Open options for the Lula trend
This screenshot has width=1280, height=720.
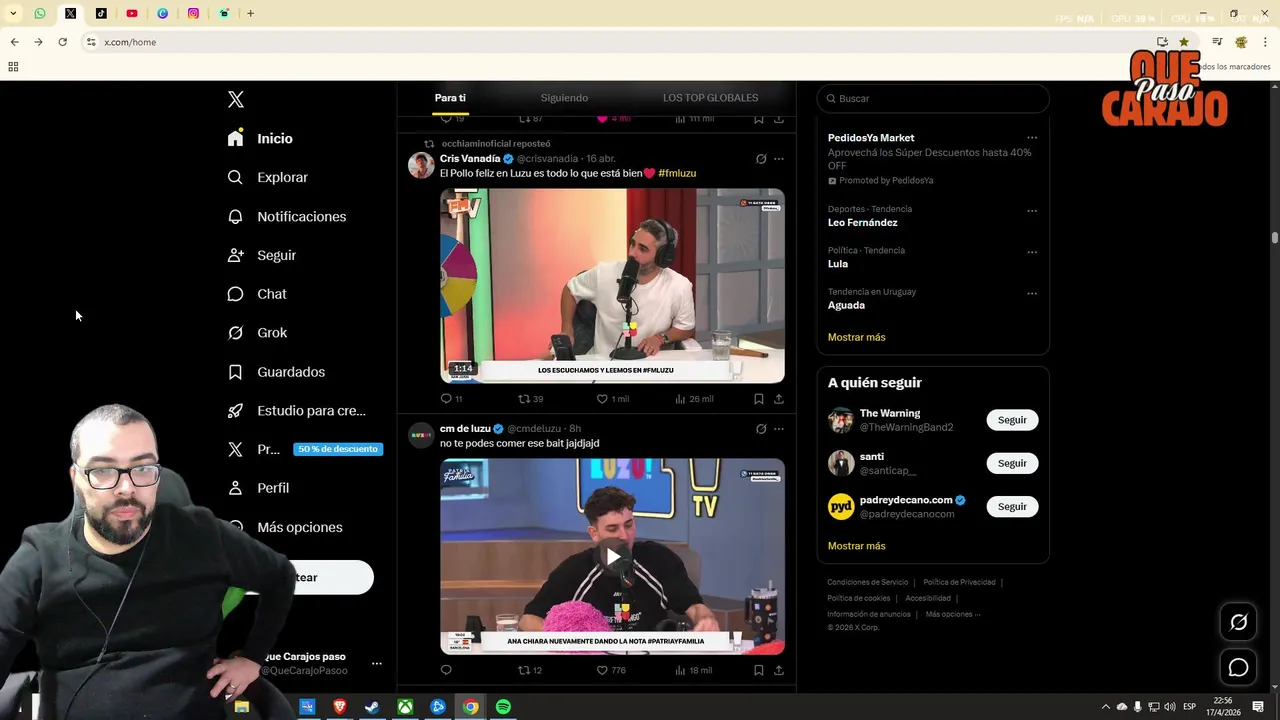tap(1032, 252)
